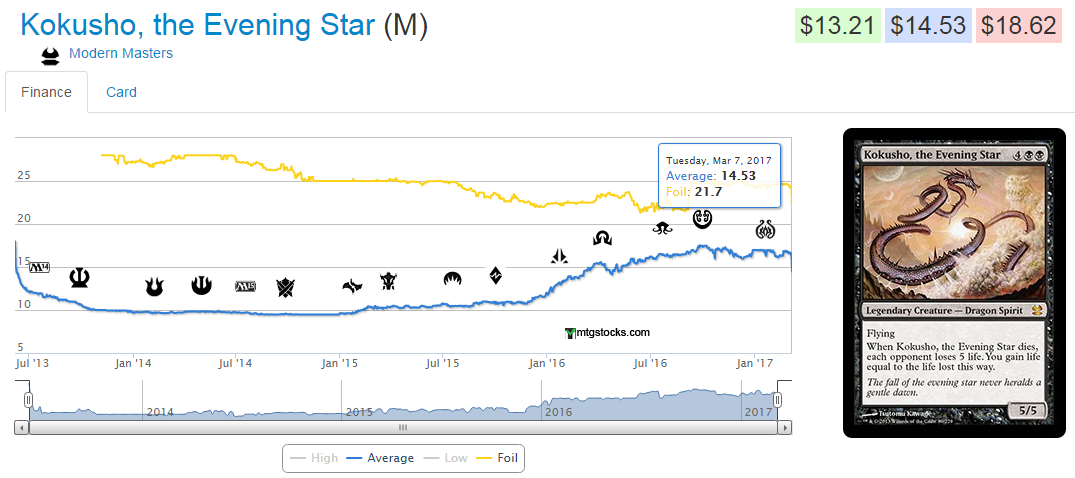Click the 10 y-axis label
The image size is (1075, 478).
[24, 304]
